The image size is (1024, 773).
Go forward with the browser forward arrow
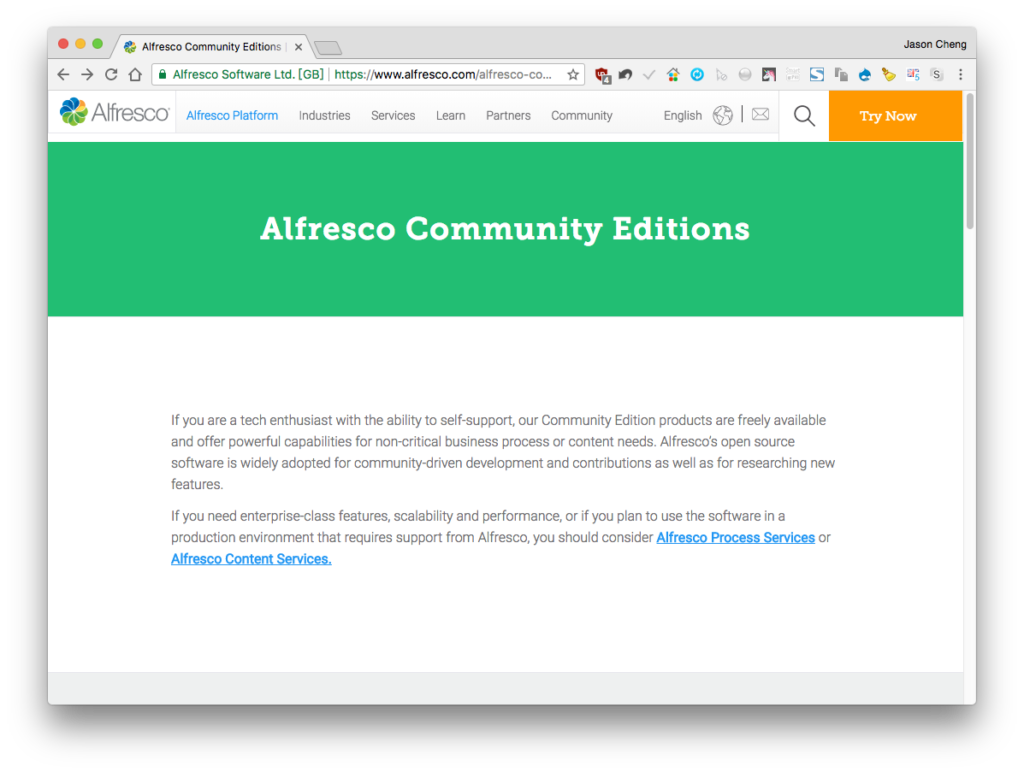[x=87, y=74]
